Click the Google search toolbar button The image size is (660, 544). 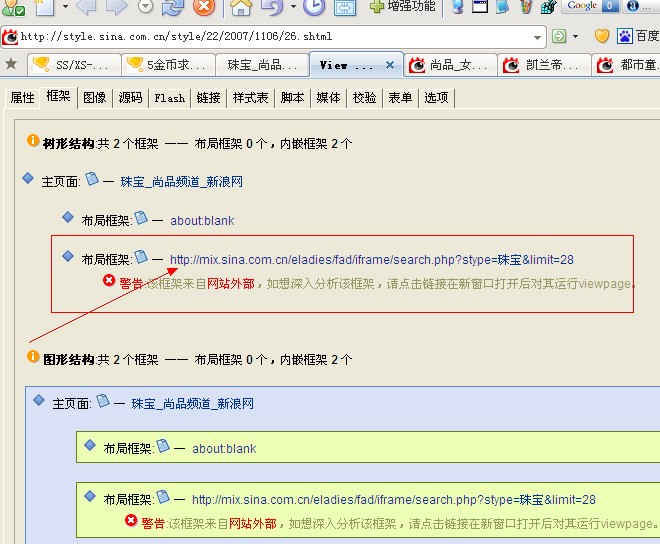[591, 5]
